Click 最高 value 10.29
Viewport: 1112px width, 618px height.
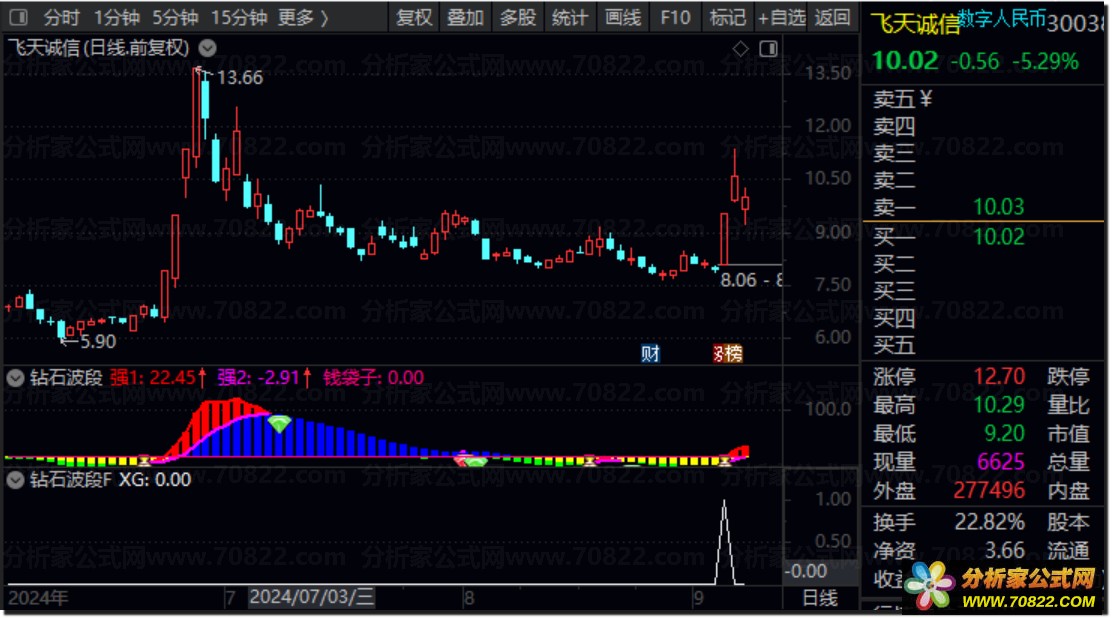(999, 404)
